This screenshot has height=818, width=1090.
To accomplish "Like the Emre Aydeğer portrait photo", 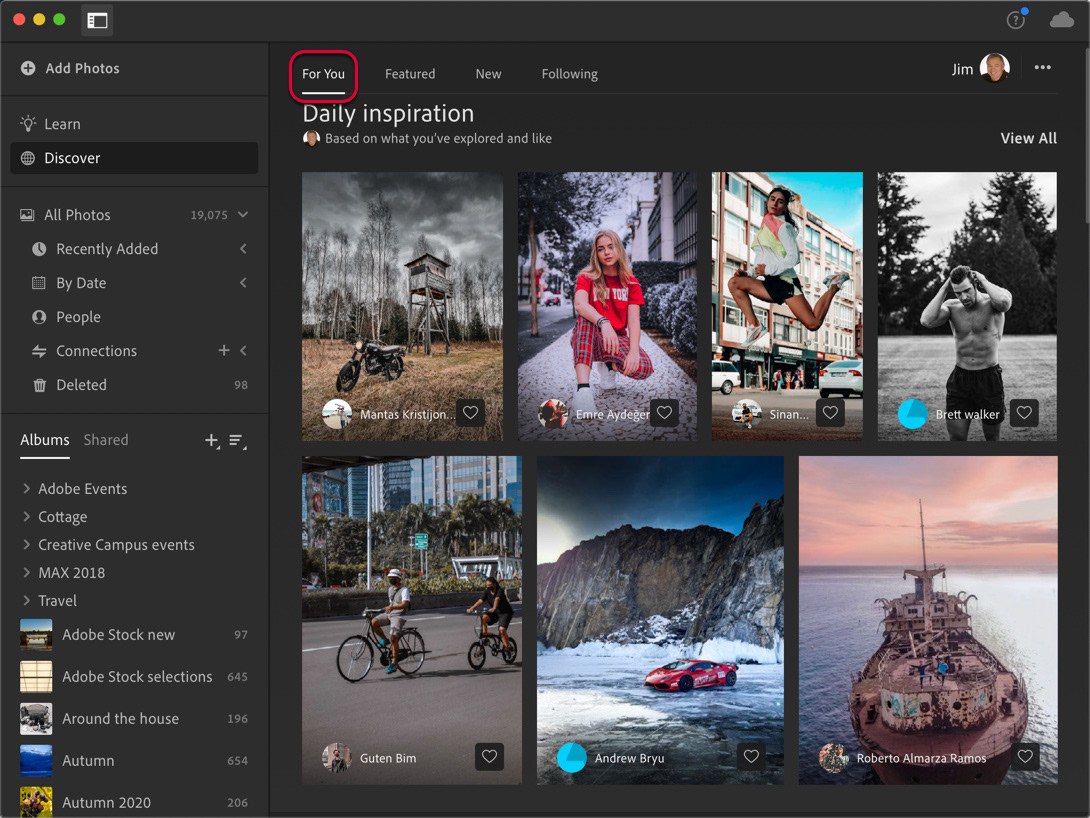I will 665,413.
